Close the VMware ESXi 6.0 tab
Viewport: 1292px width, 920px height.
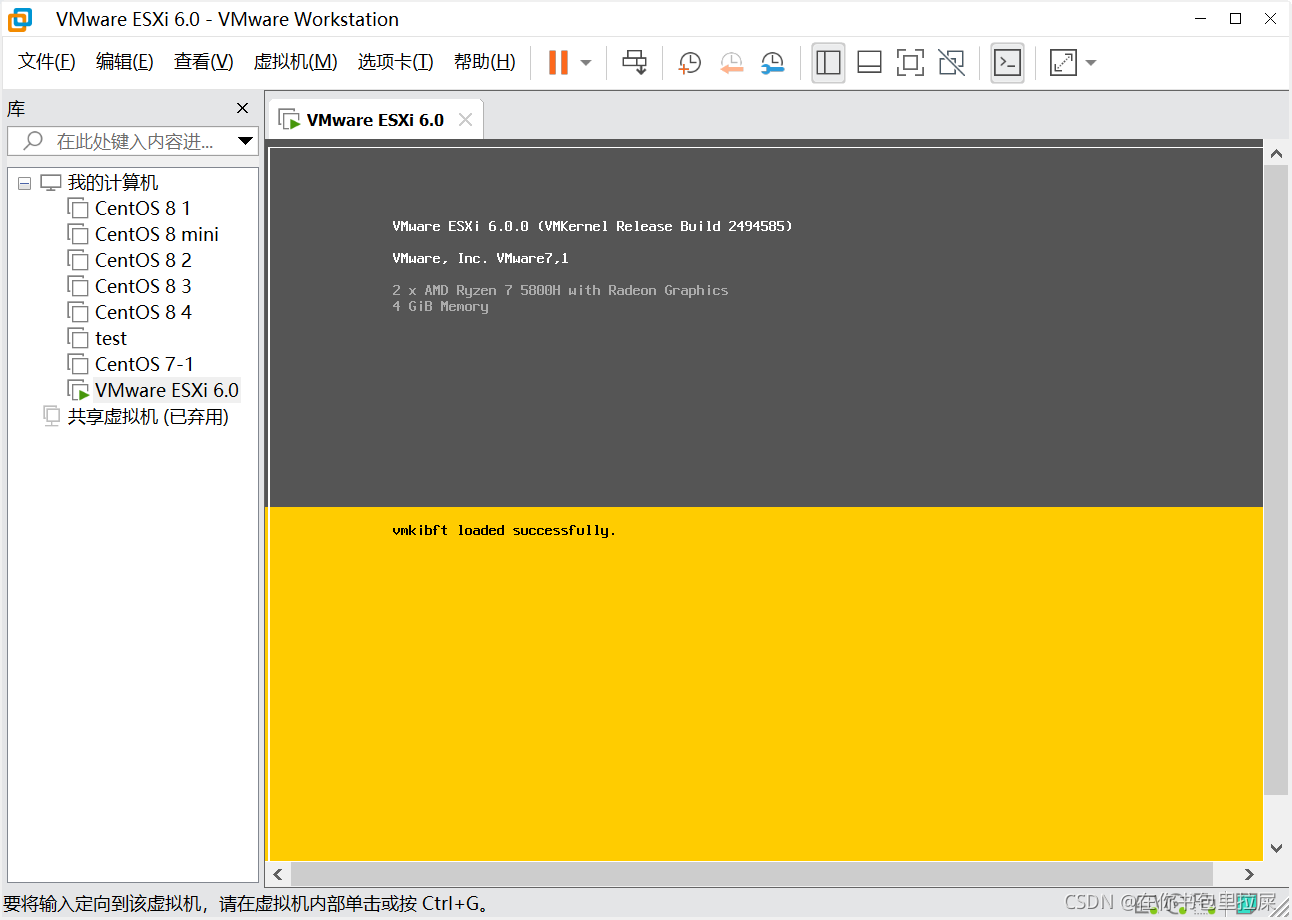point(465,120)
